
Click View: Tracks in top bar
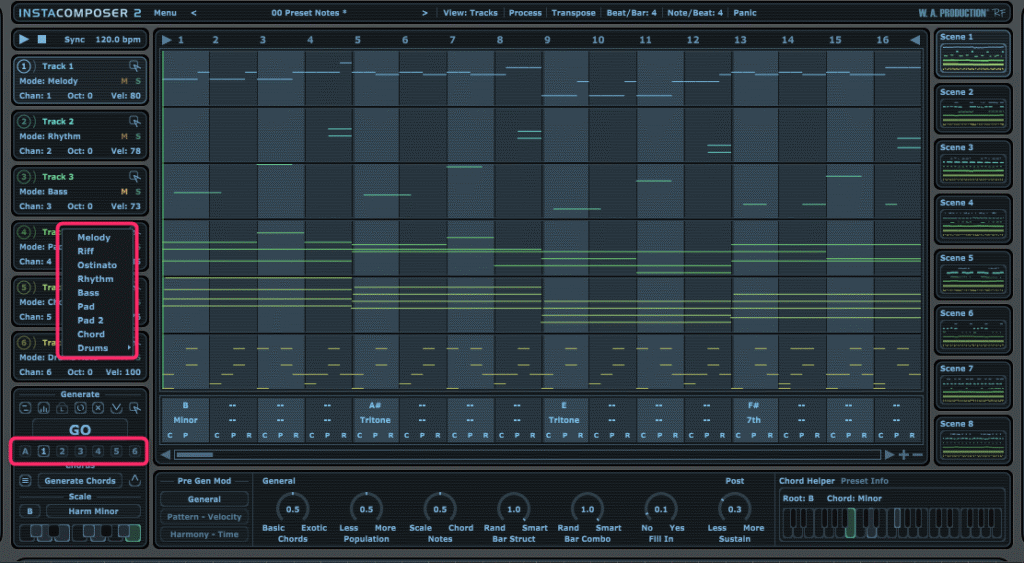[x=470, y=12]
